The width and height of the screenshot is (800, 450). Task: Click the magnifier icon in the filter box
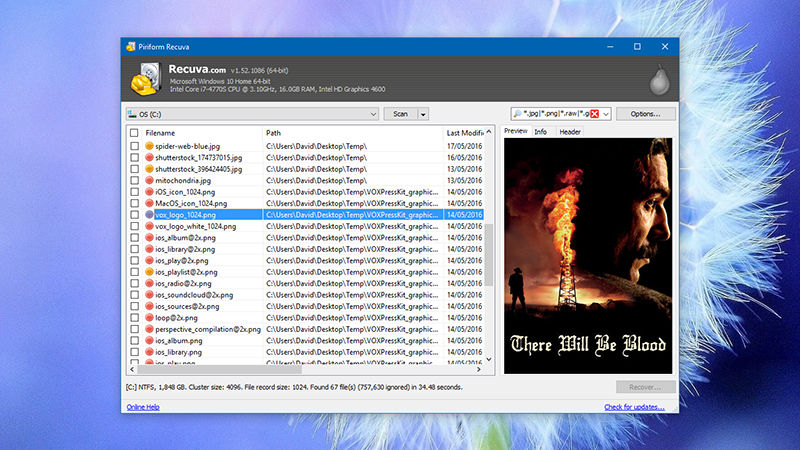(x=516, y=114)
